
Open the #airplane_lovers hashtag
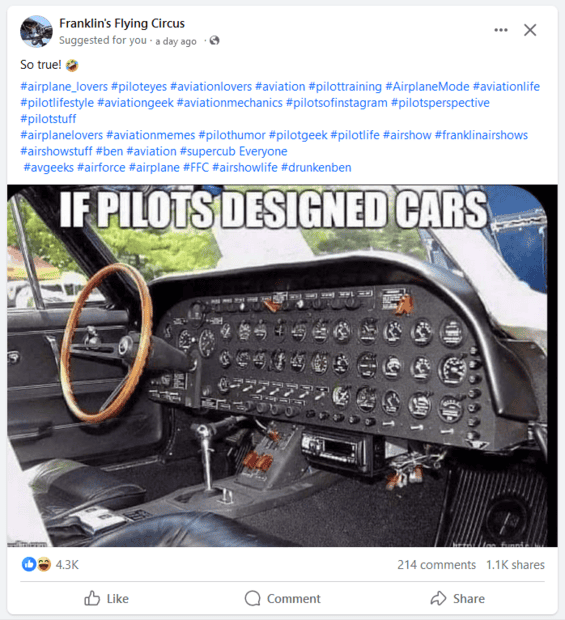pos(64,87)
